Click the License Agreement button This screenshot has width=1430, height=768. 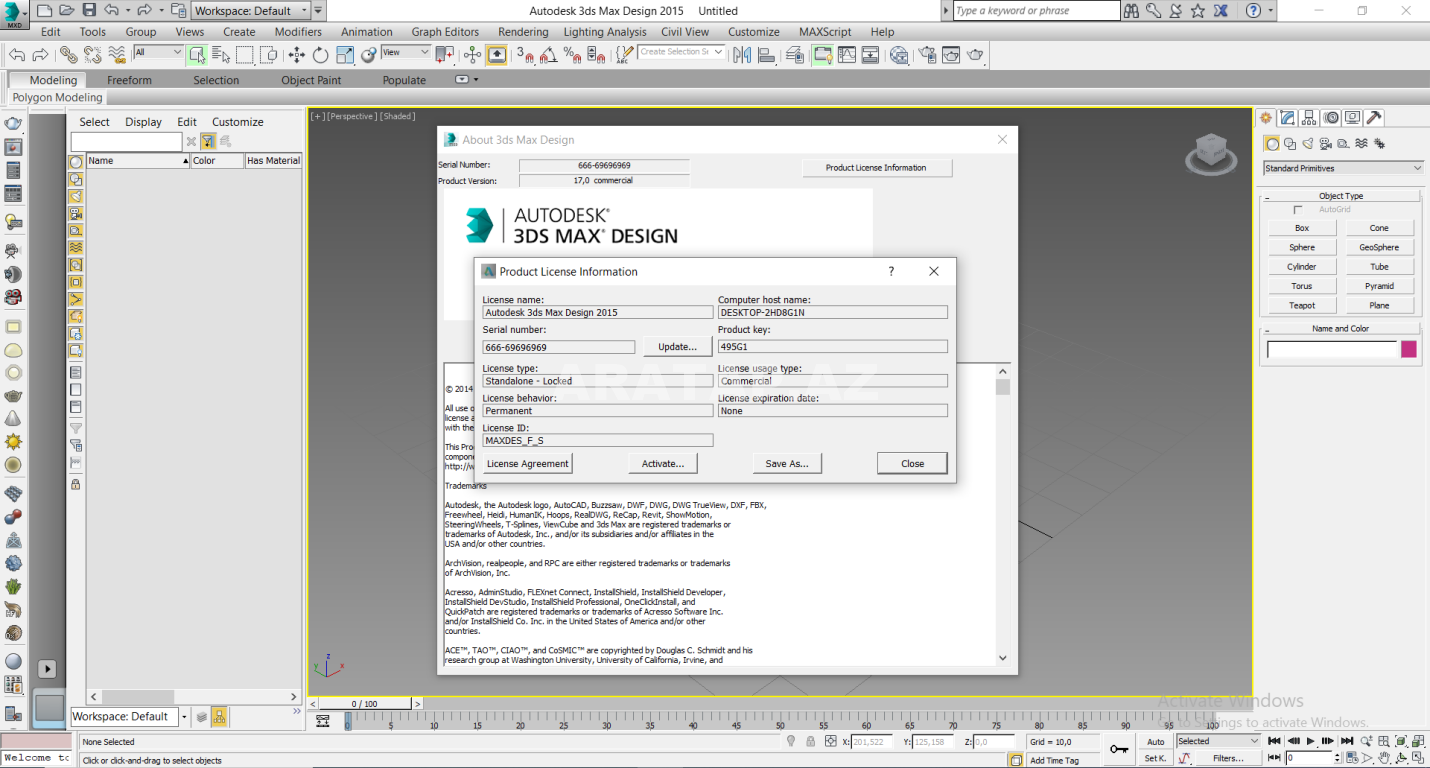pos(527,463)
